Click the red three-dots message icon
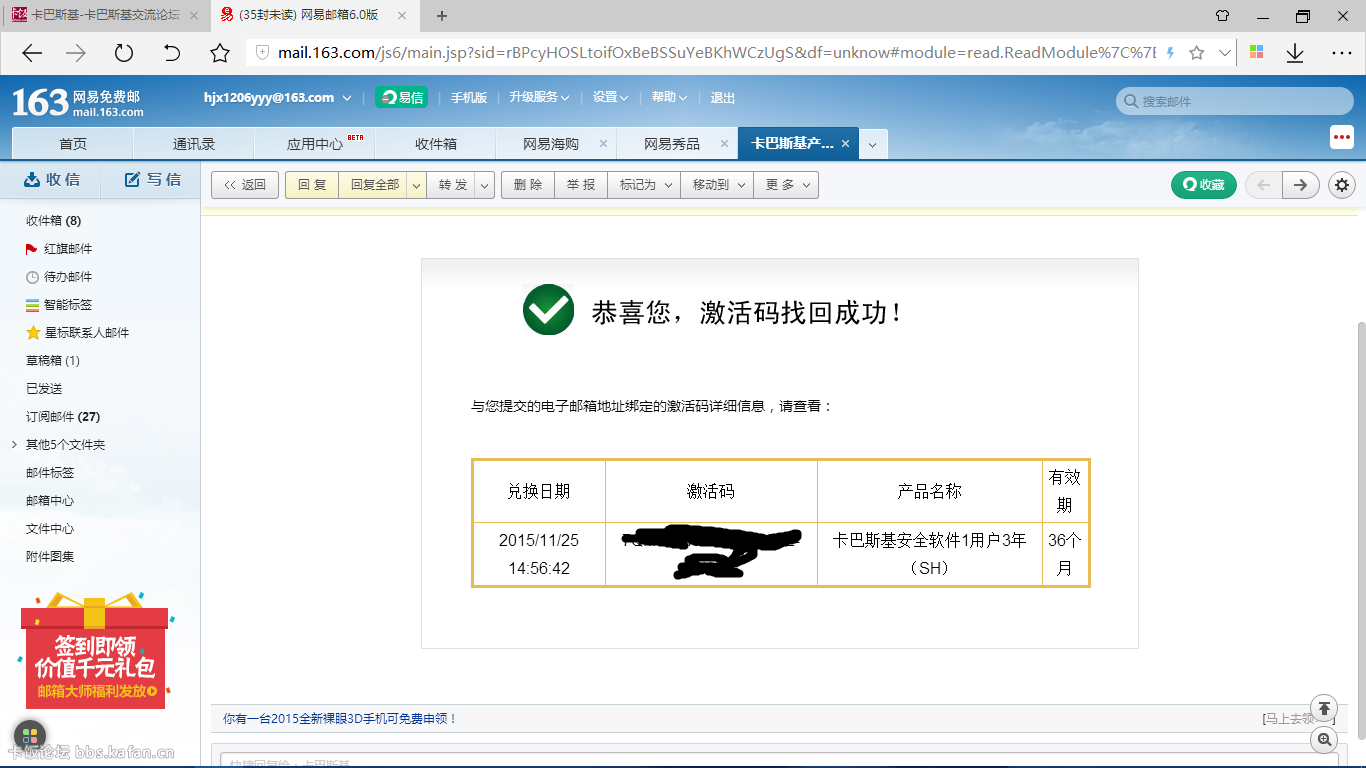 coord(1341,138)
